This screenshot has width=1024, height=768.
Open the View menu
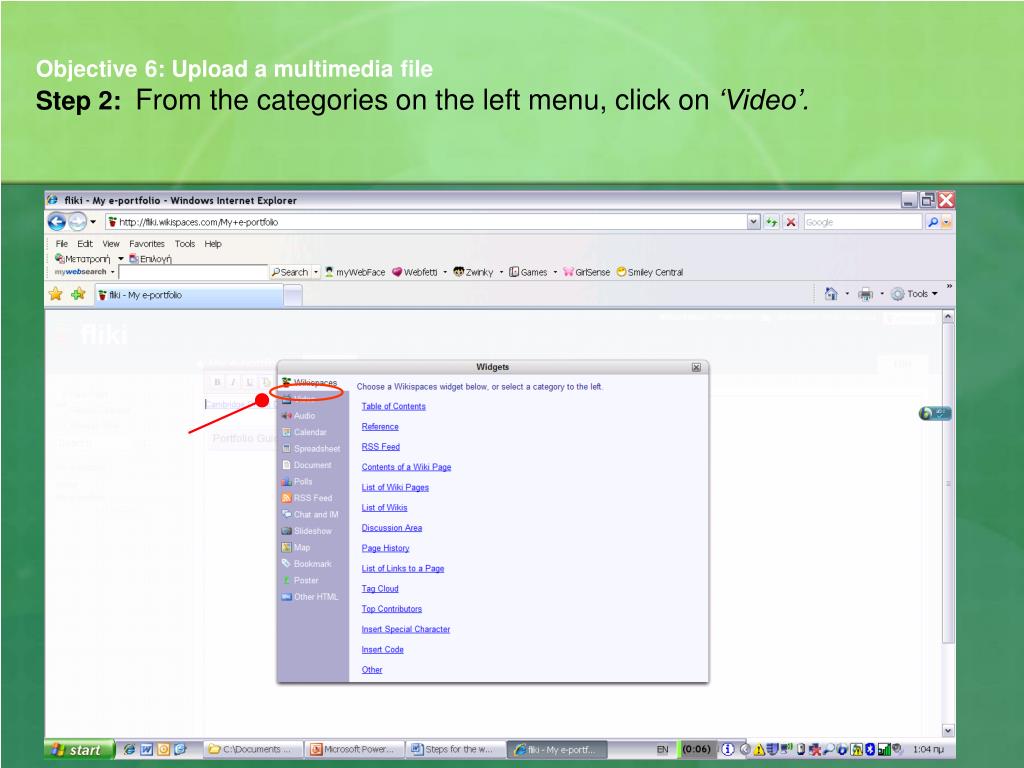(x=111, y=244)
